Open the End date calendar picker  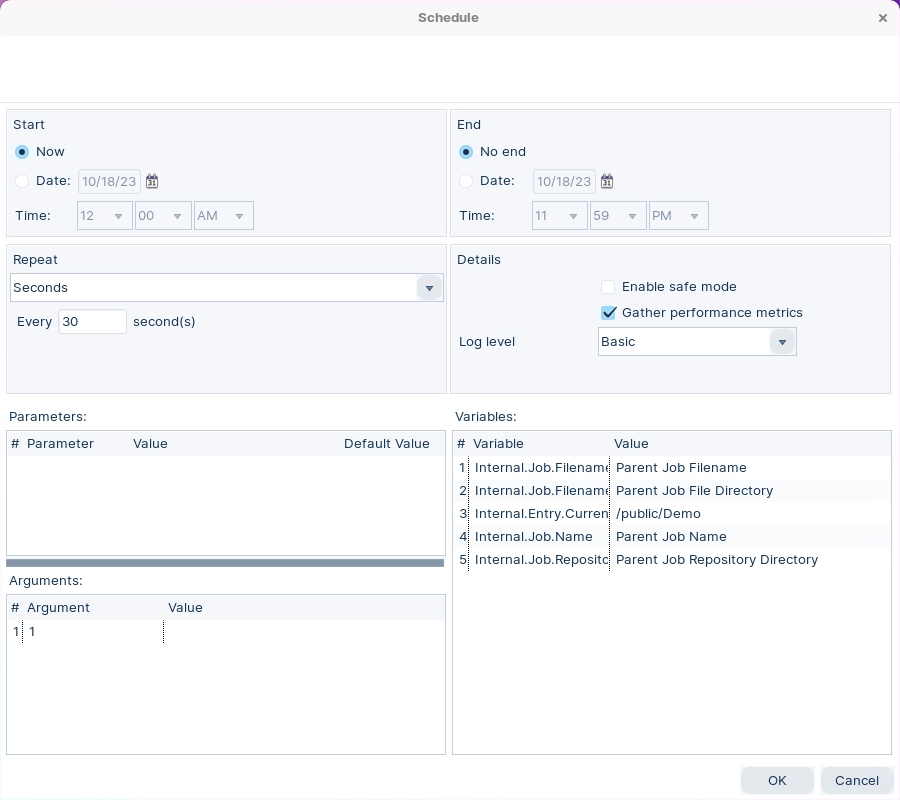[x=607, y=181]
